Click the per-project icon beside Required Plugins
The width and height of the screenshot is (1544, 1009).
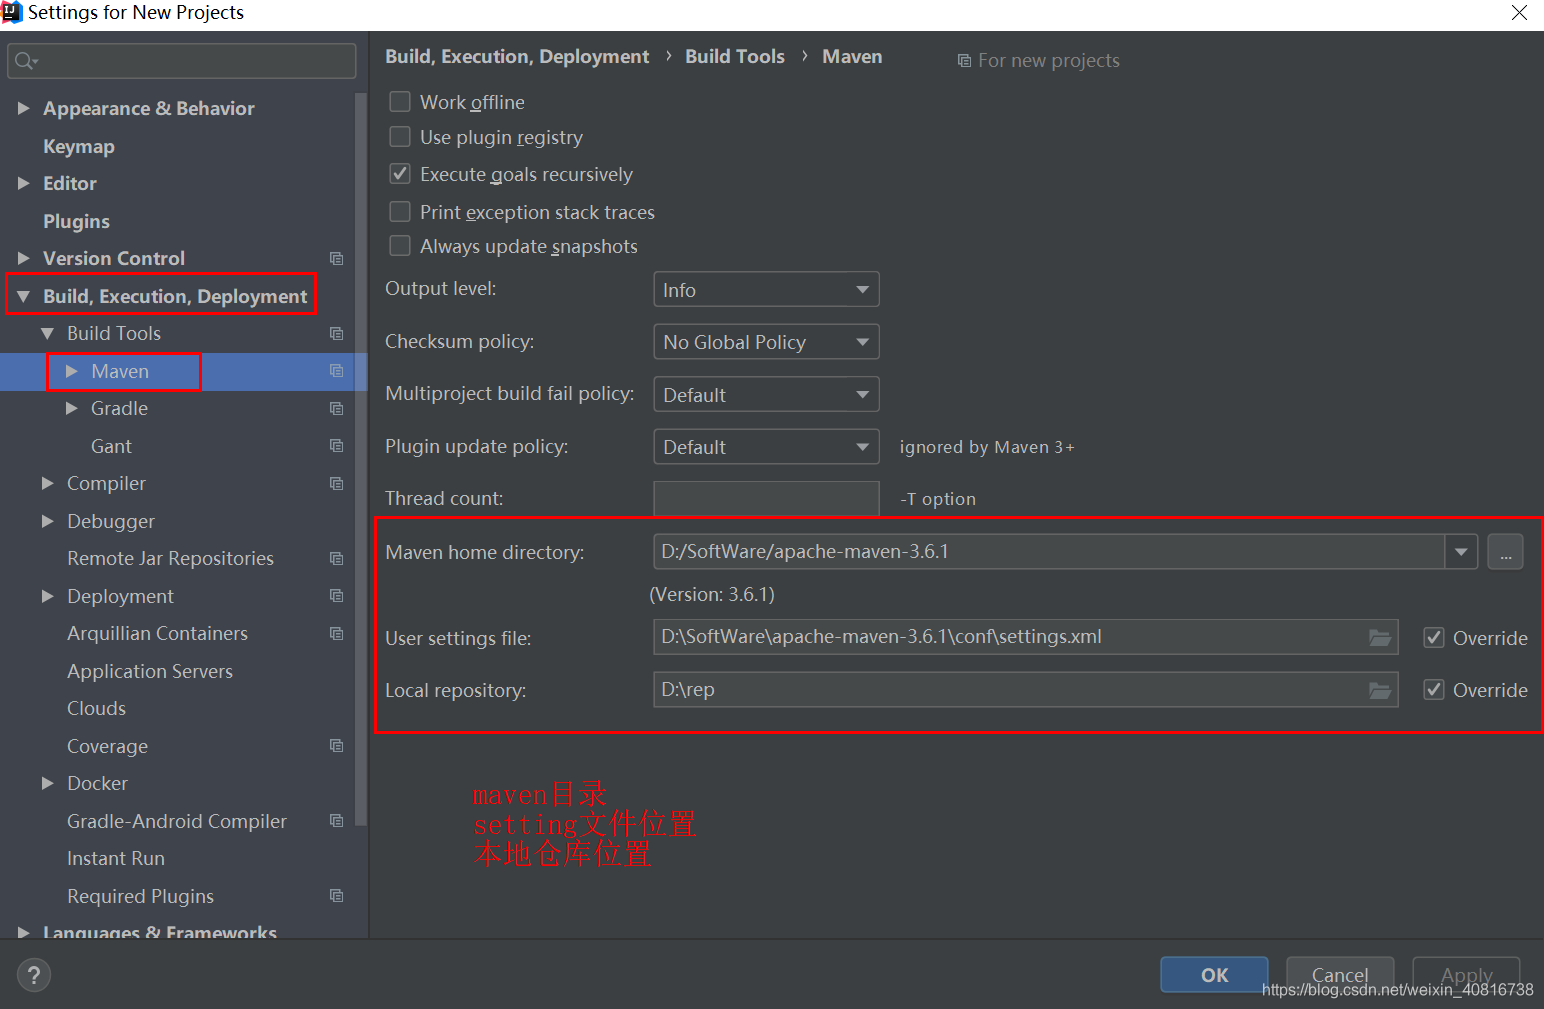(336, 896)
